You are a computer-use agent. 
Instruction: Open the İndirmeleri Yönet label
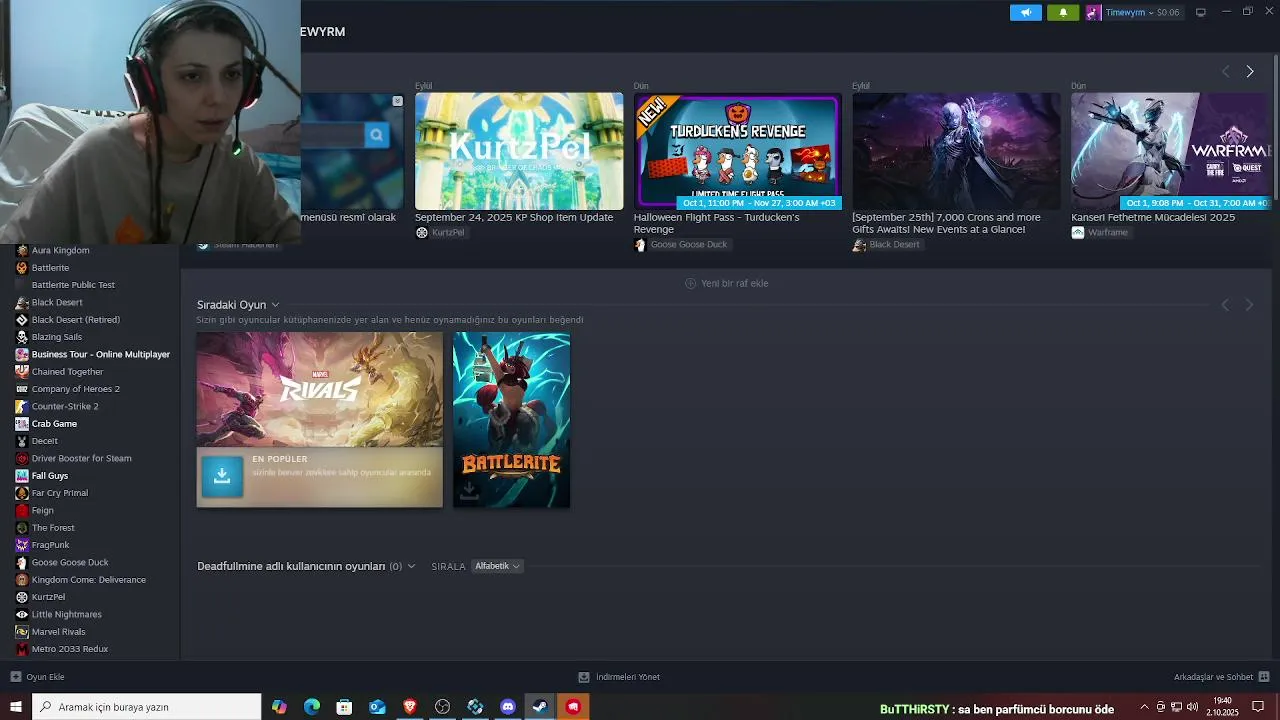pos(628,677)
